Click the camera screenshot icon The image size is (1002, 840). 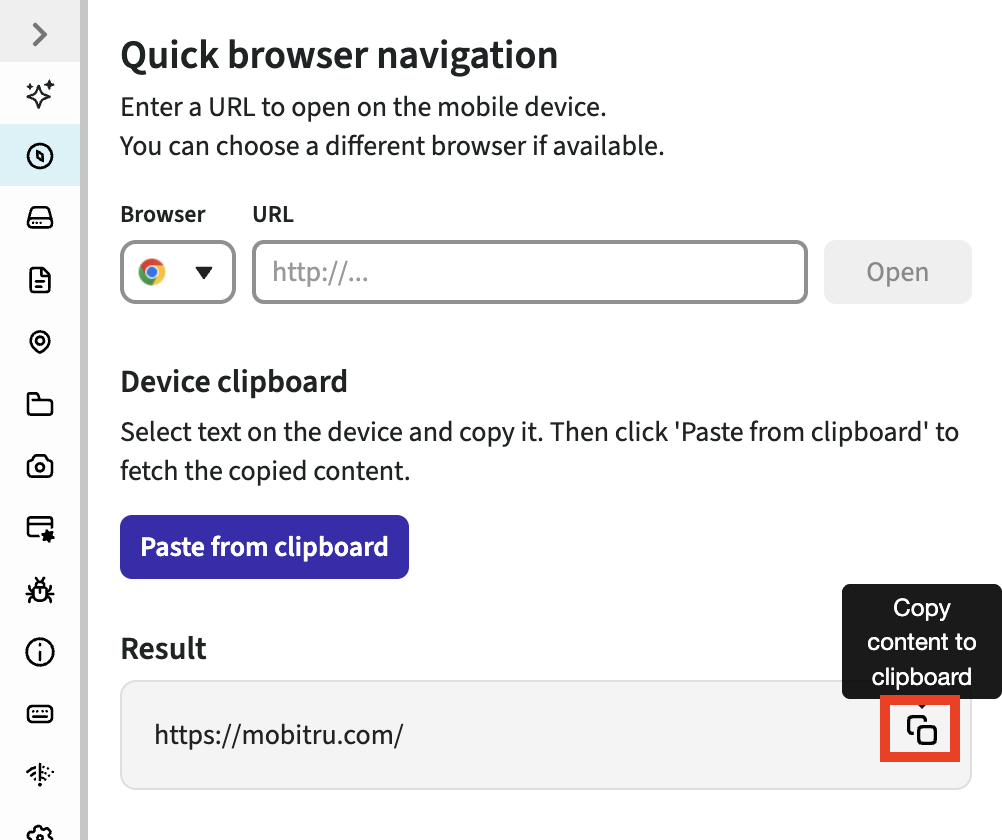(x=40, y=466)
